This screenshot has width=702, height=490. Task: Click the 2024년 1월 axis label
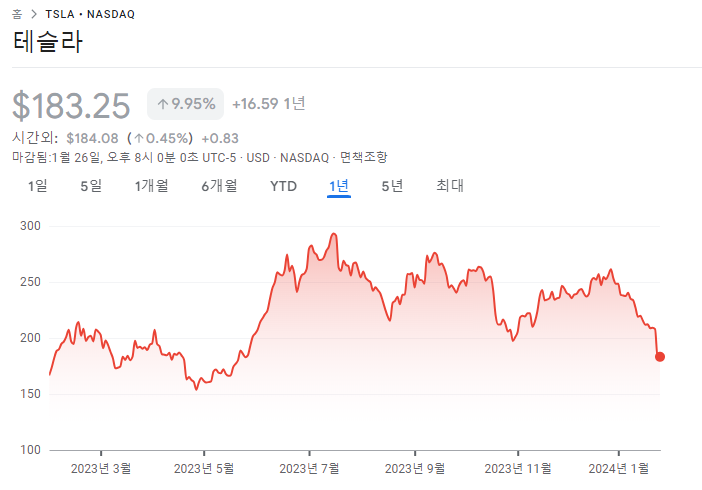pyautogui.click(x=619, y=469)
